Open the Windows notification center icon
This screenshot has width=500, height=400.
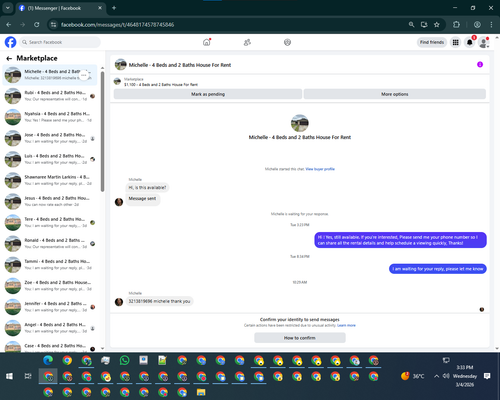487,376
